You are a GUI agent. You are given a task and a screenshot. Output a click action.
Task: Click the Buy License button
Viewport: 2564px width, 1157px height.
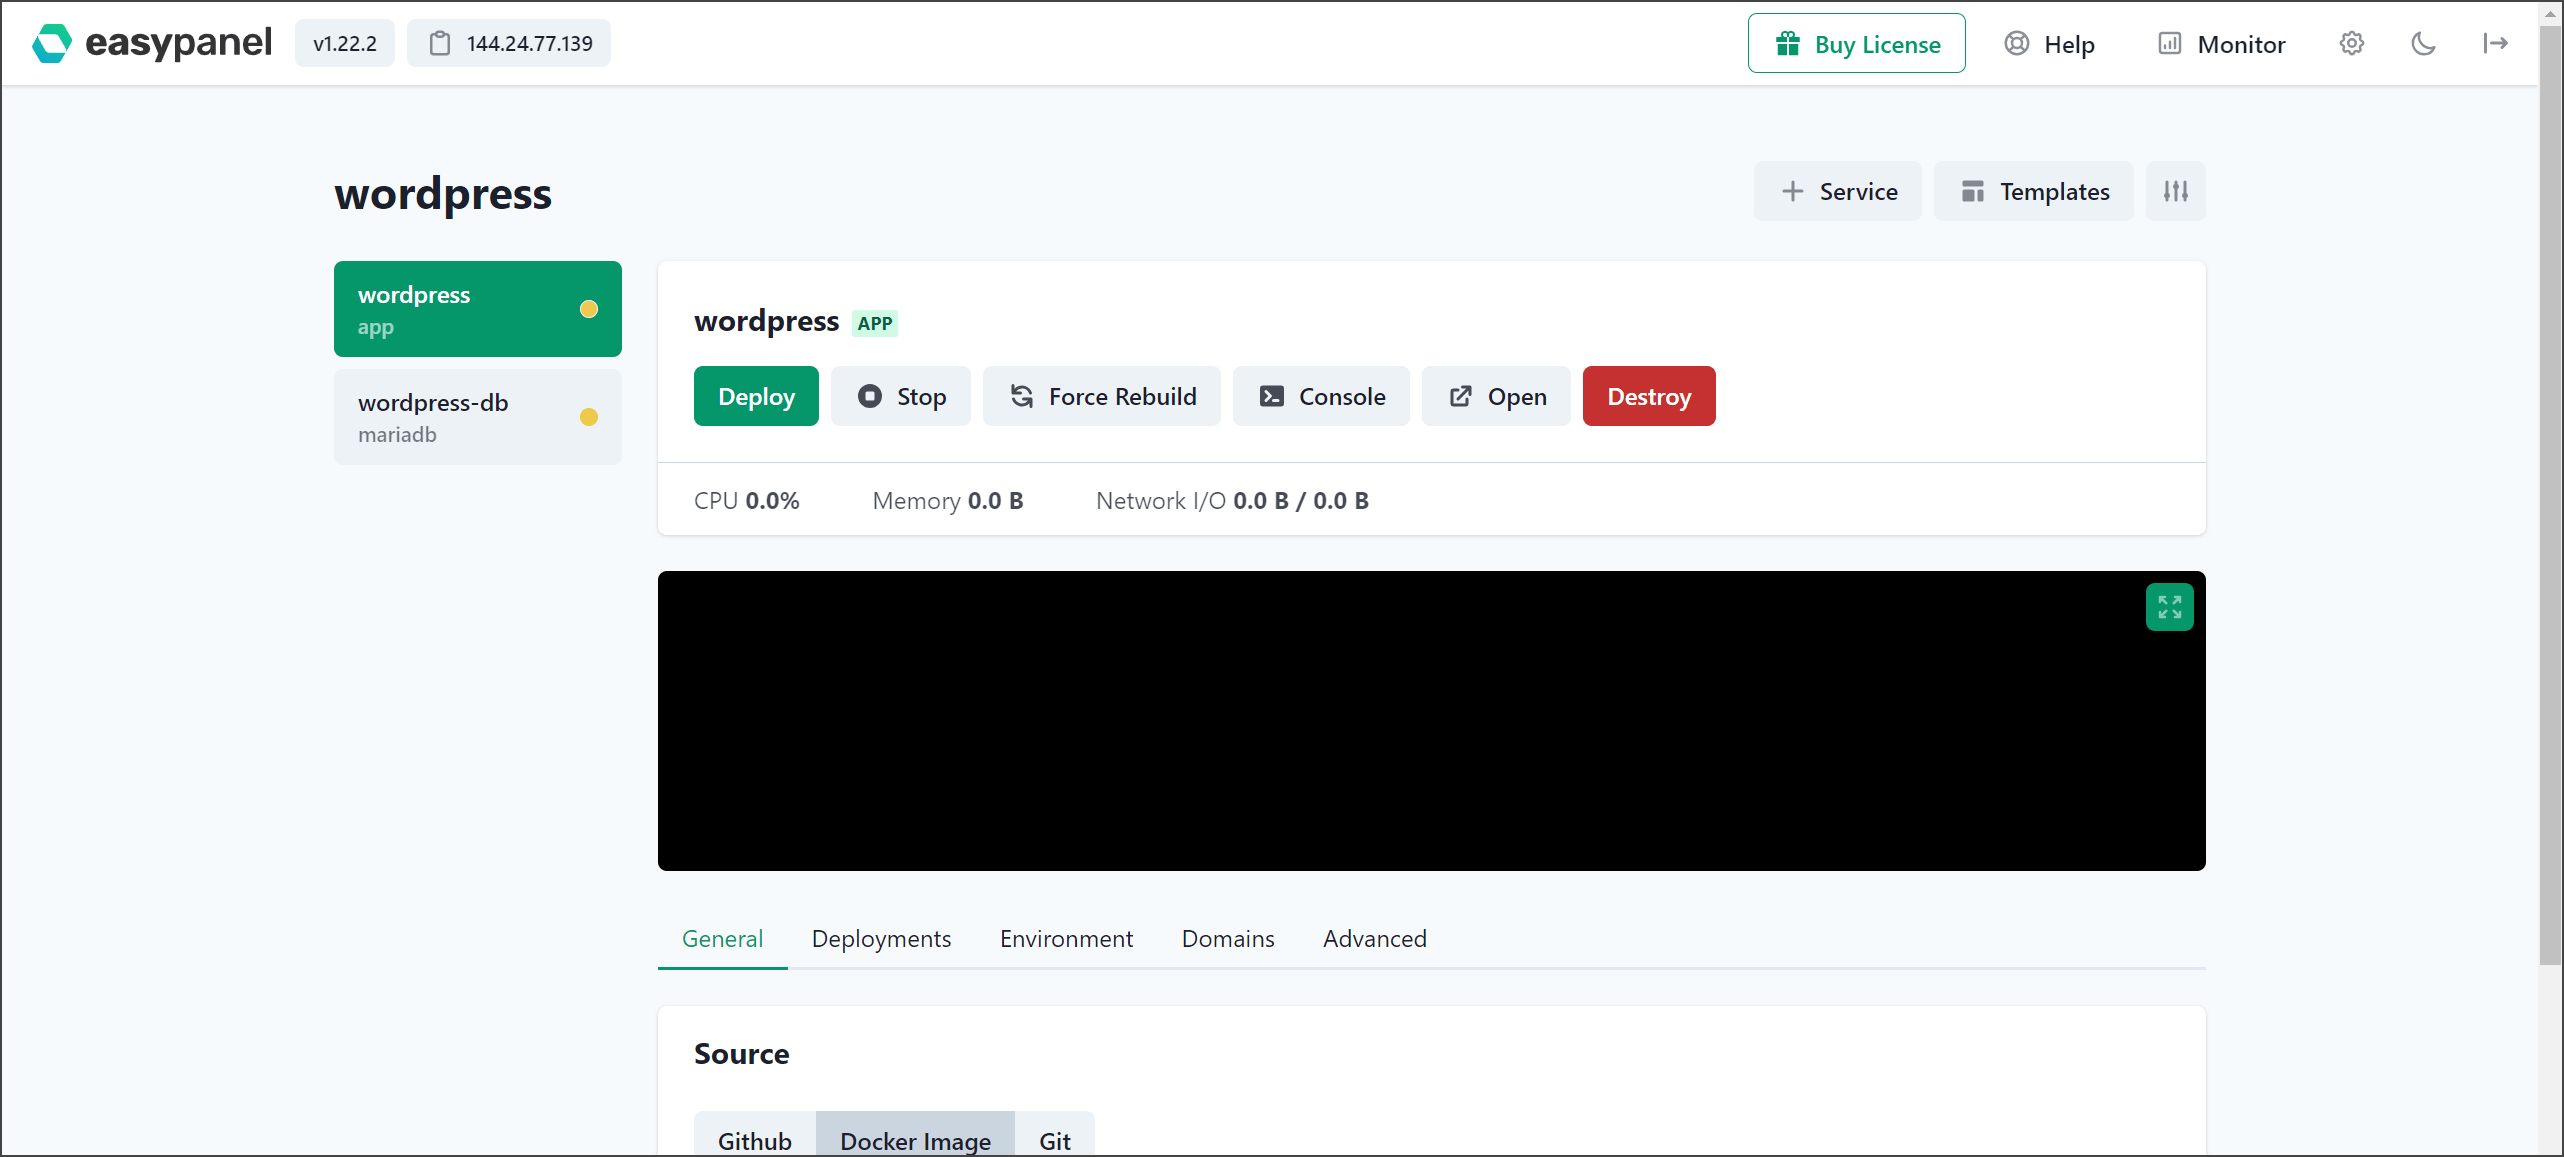[1857, 43]
